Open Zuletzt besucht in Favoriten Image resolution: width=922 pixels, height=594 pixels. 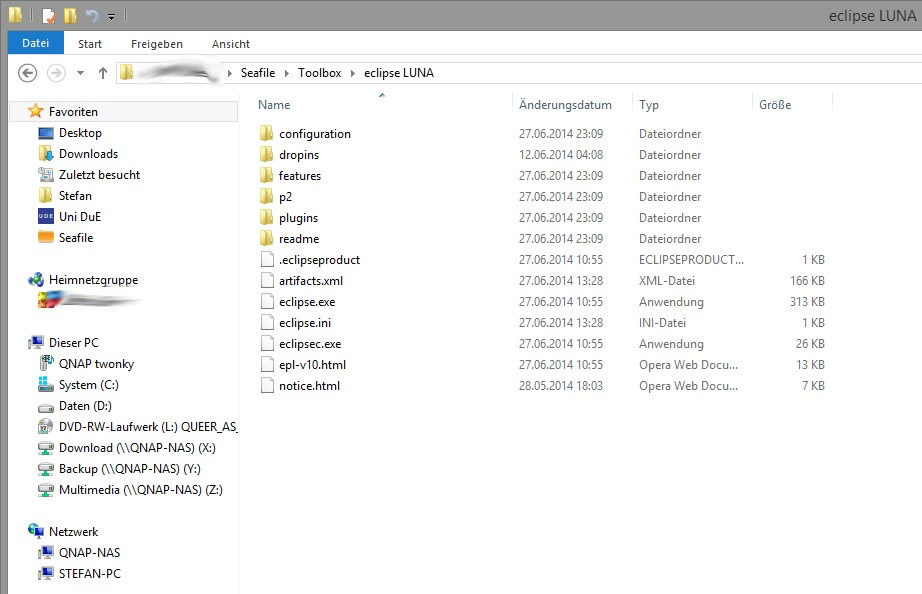(x=99, y=175)
